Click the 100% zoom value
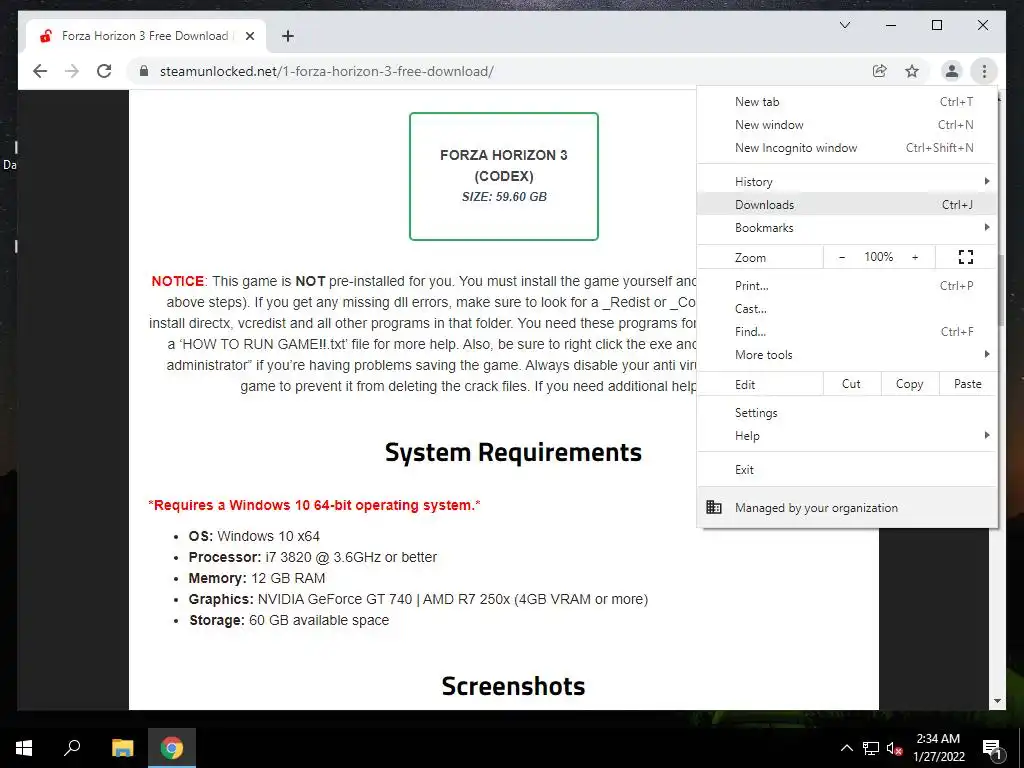 pos(878,257)
